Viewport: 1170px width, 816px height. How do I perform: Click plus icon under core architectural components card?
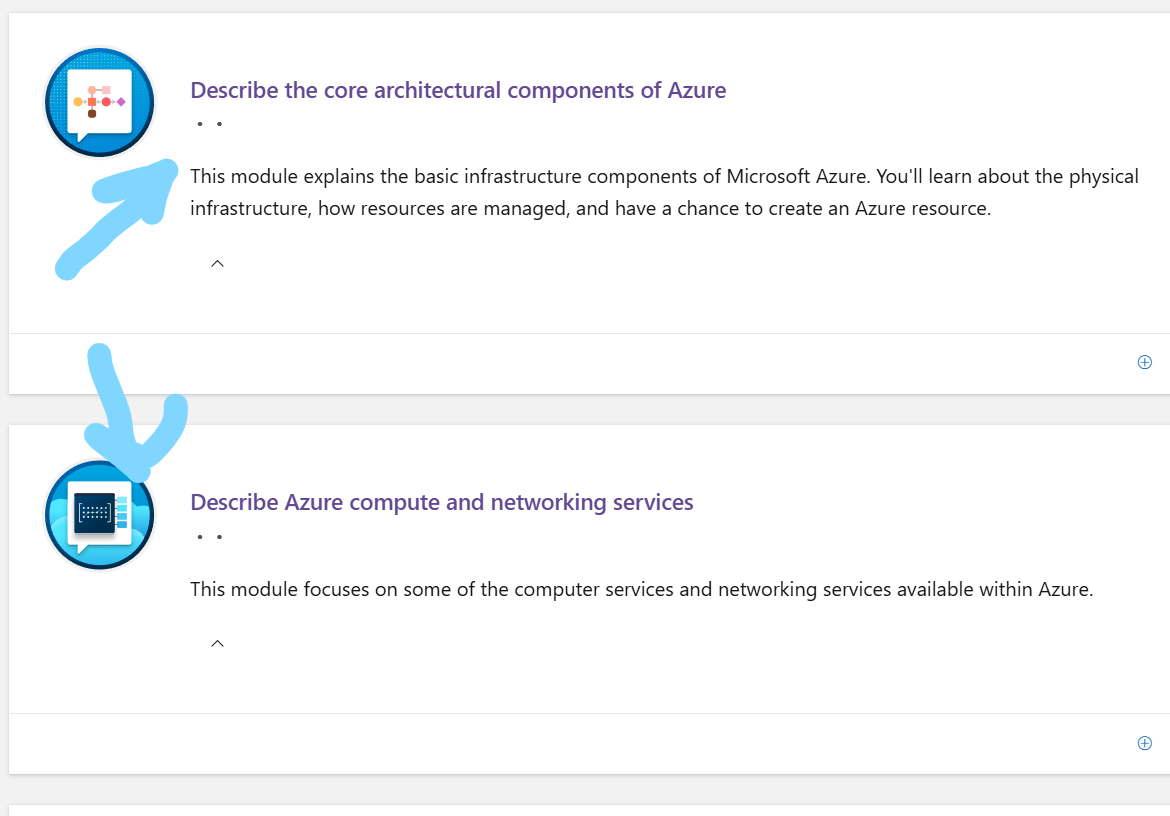[x=1145, y=363]
